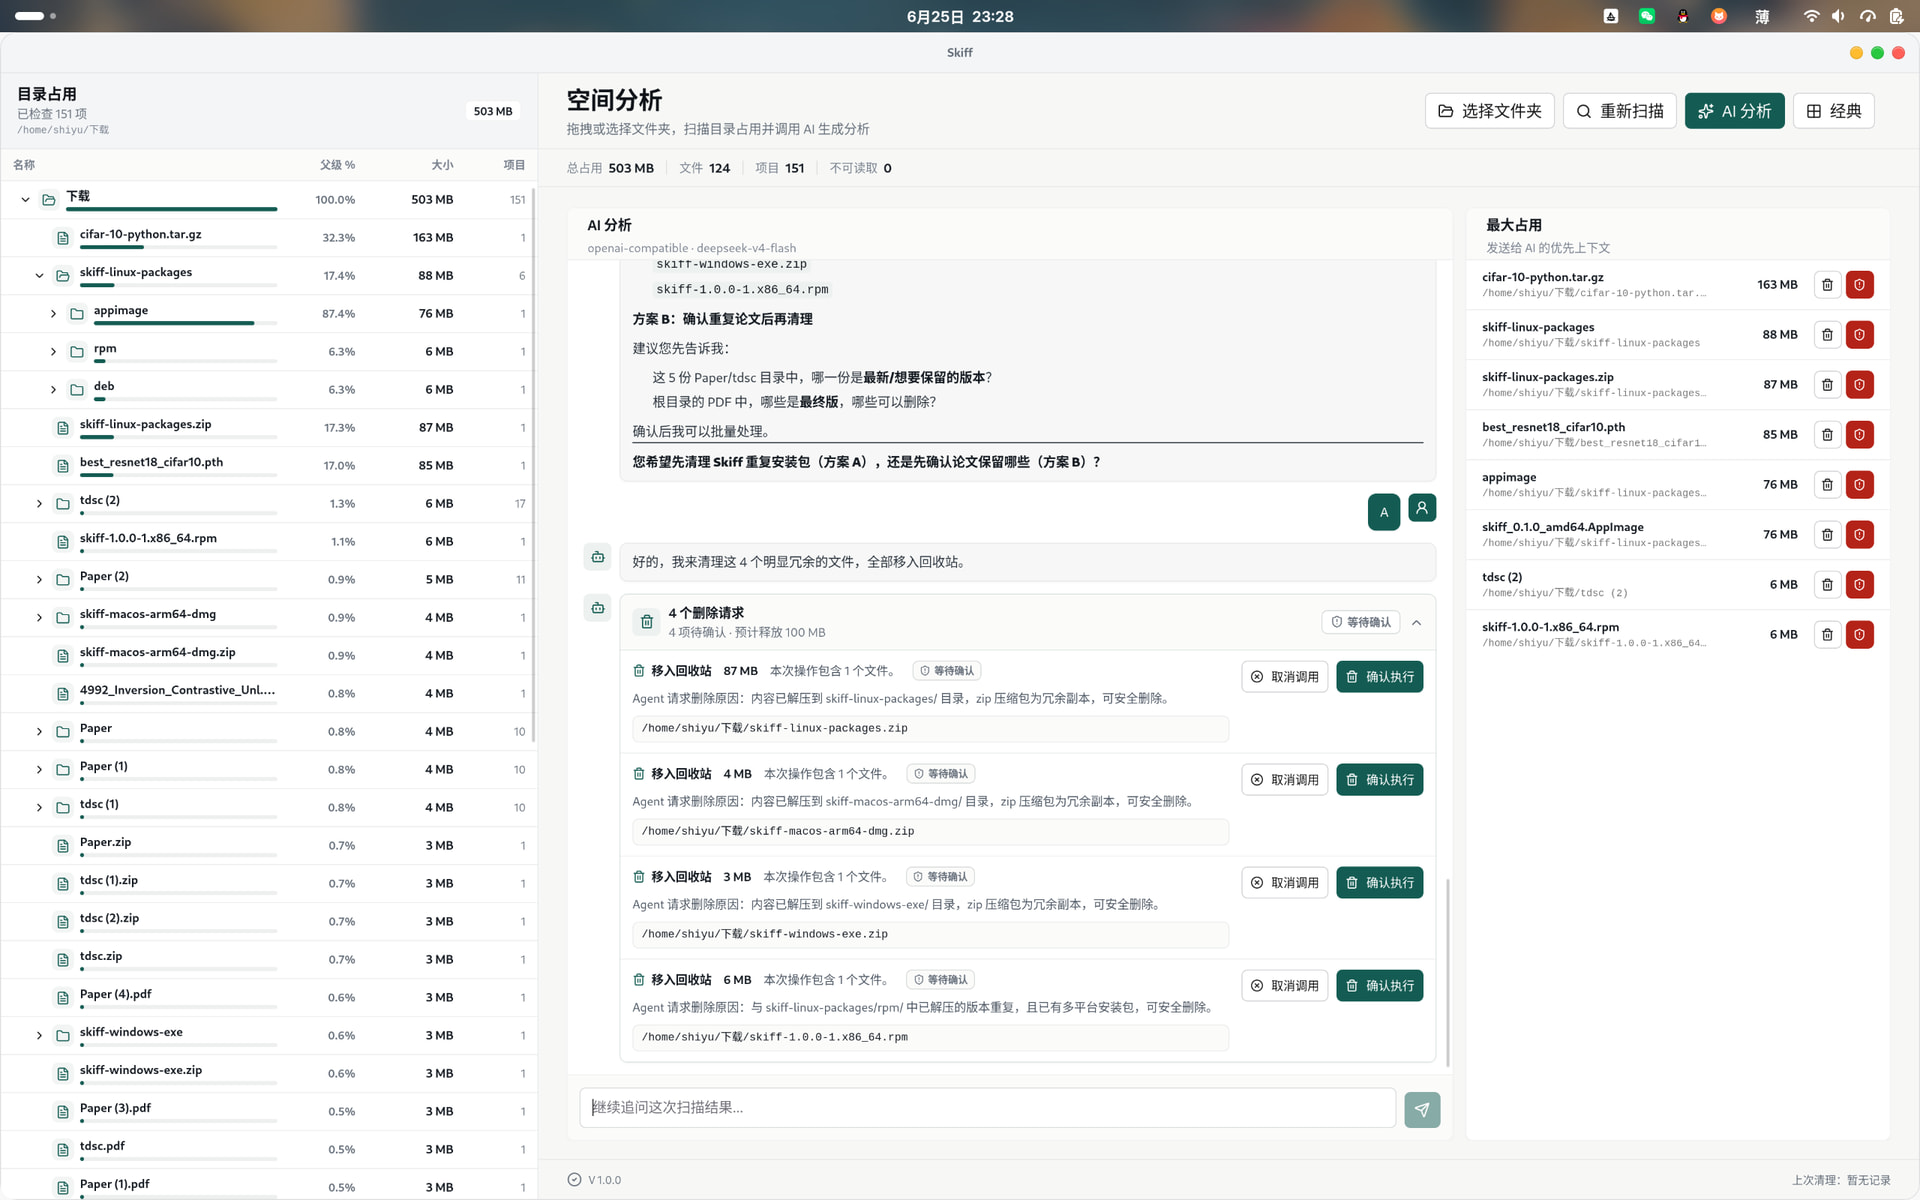Click red shield button beside skiff-linux-packages.zip

pos(1859,385)
